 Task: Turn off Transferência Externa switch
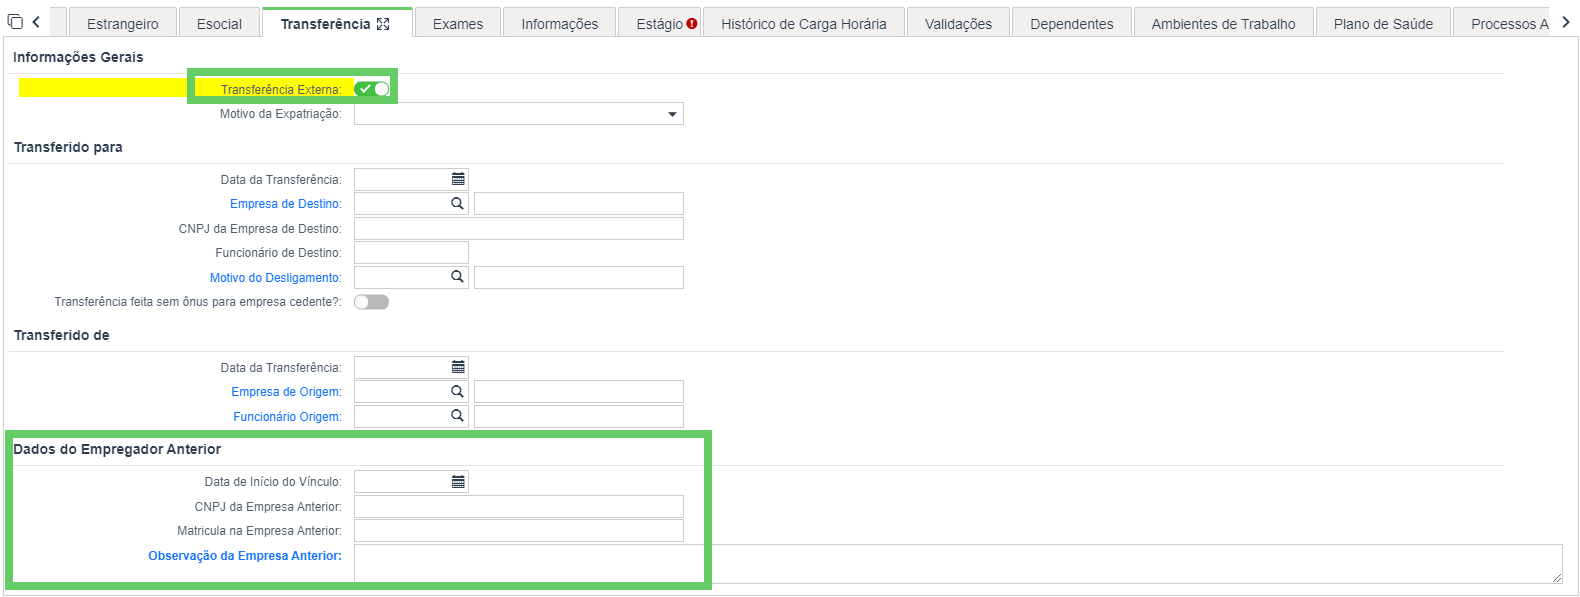pos(372,89)
